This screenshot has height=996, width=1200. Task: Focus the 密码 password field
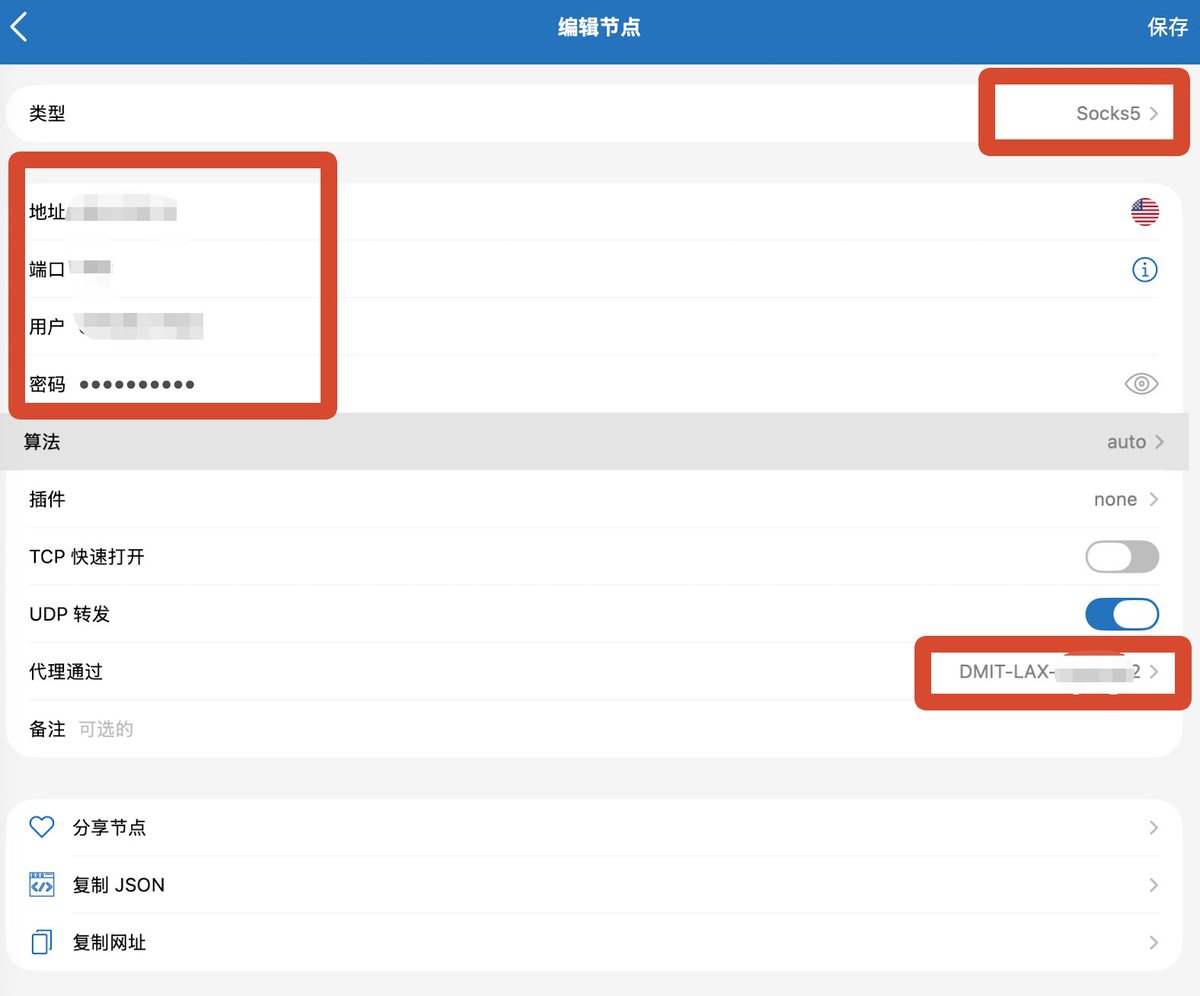[594, 384]
